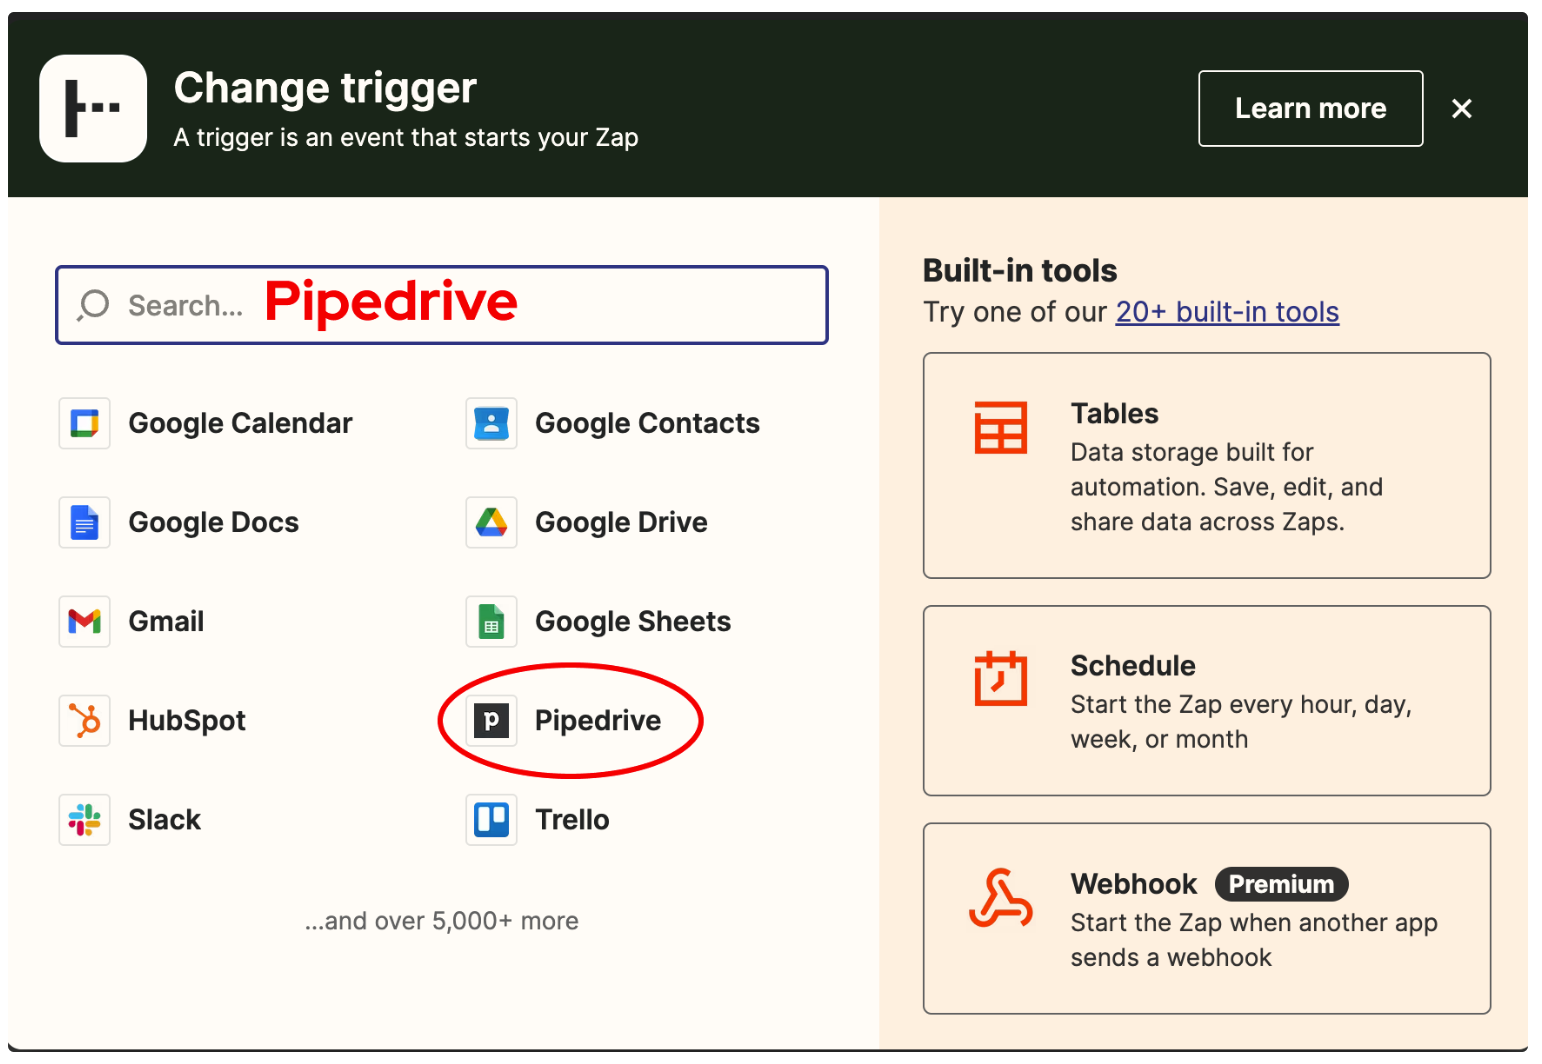
Task: Pick the Google Sheets app icon
Action: tap(491, 621)
